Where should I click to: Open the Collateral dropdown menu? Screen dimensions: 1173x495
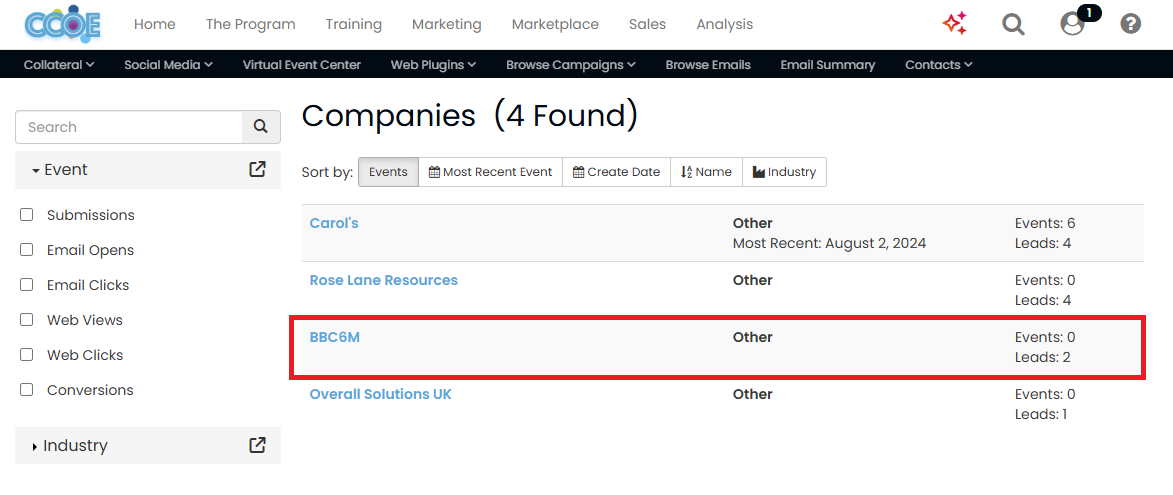tap(59, 65)
